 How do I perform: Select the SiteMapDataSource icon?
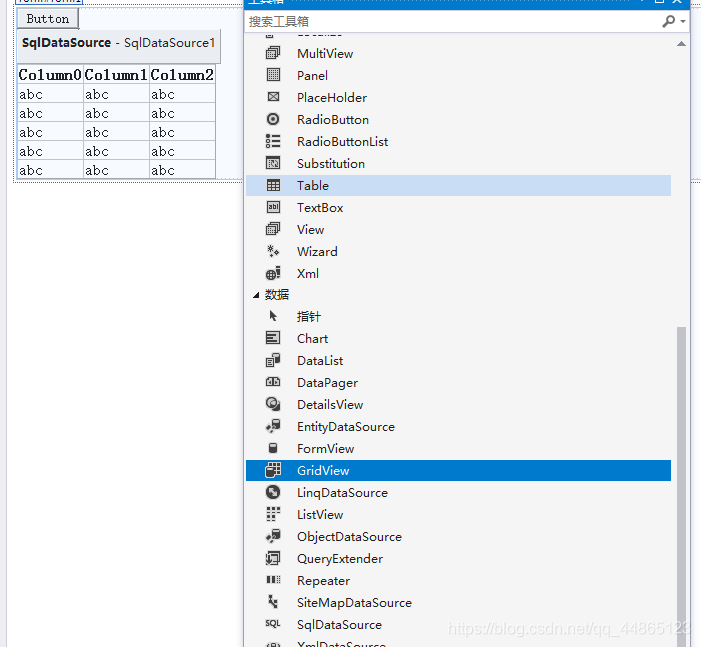(x=273, y=602)
